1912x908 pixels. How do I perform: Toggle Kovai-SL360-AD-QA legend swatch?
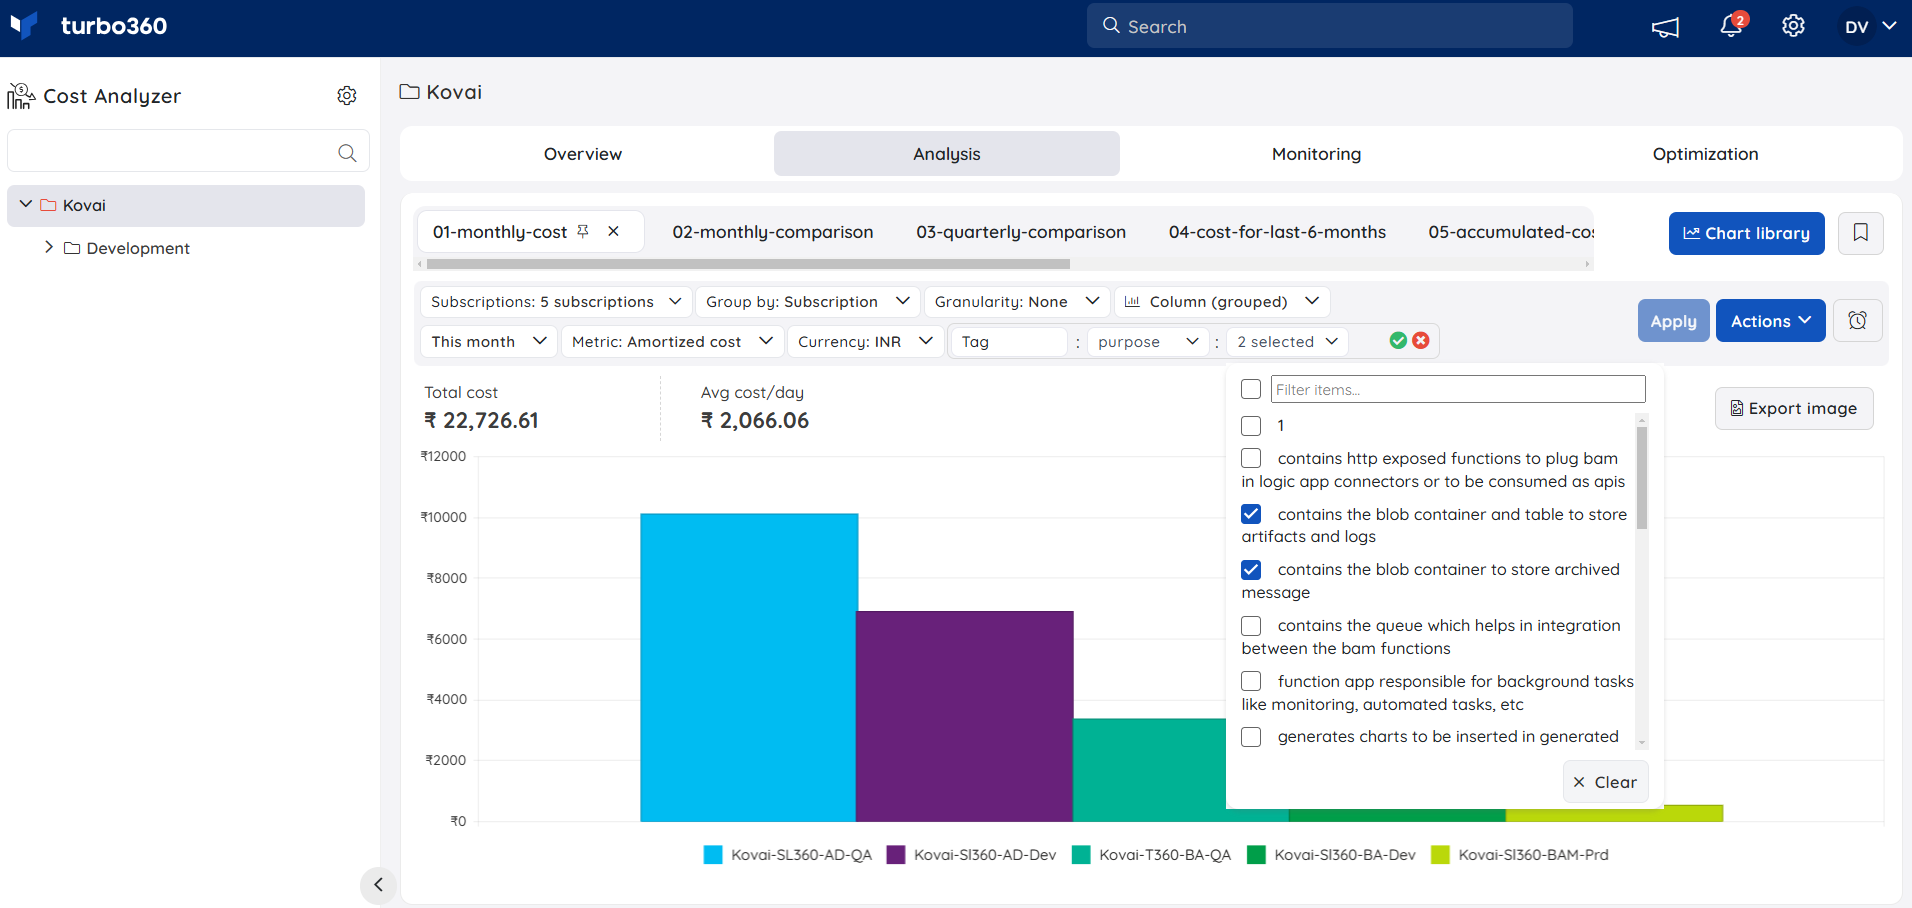tap(712, 855)
